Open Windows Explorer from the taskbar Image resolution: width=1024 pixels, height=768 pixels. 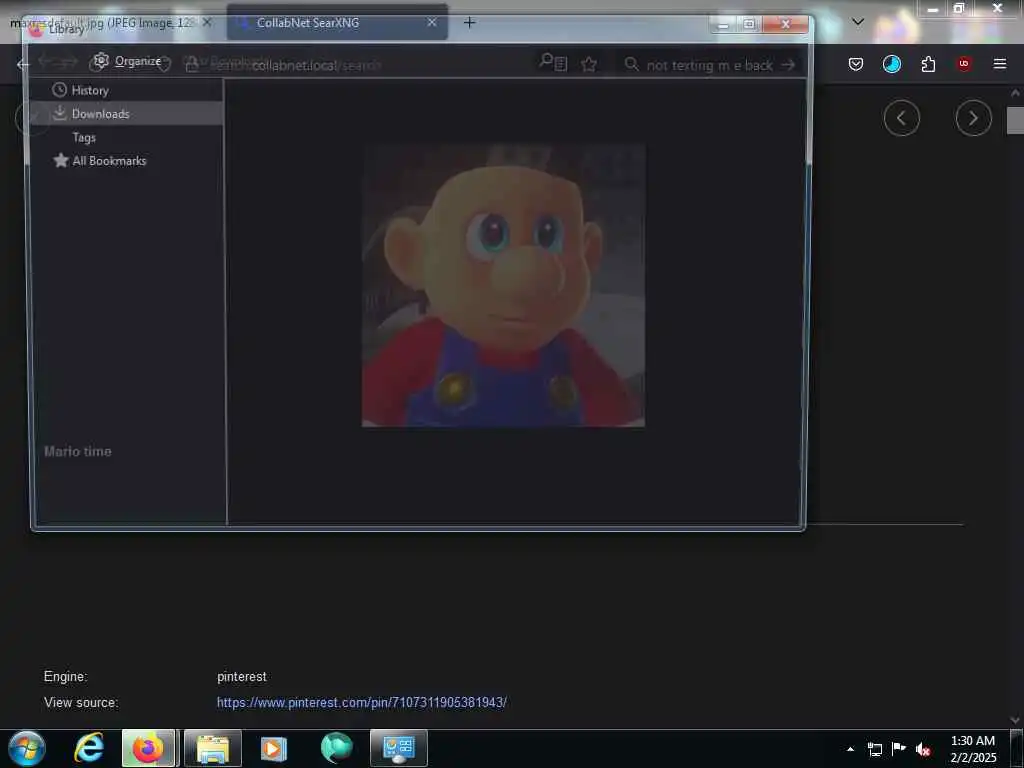coord(213,748)
